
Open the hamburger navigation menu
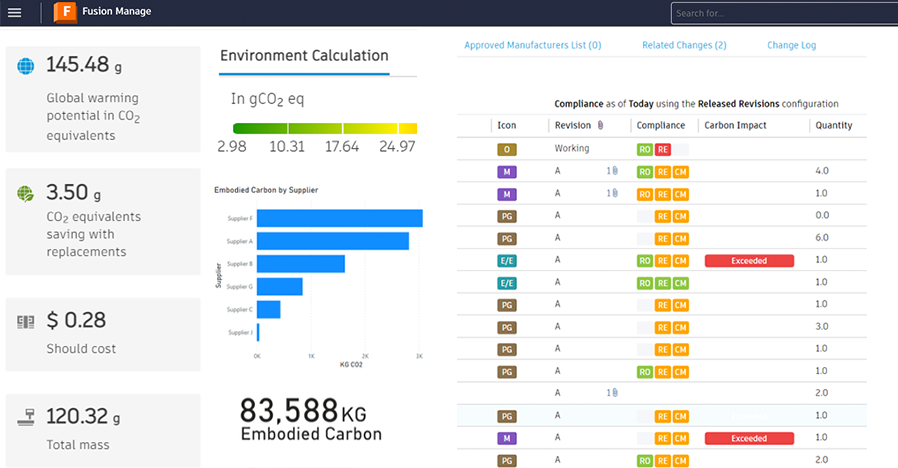[x=14, y=13]
